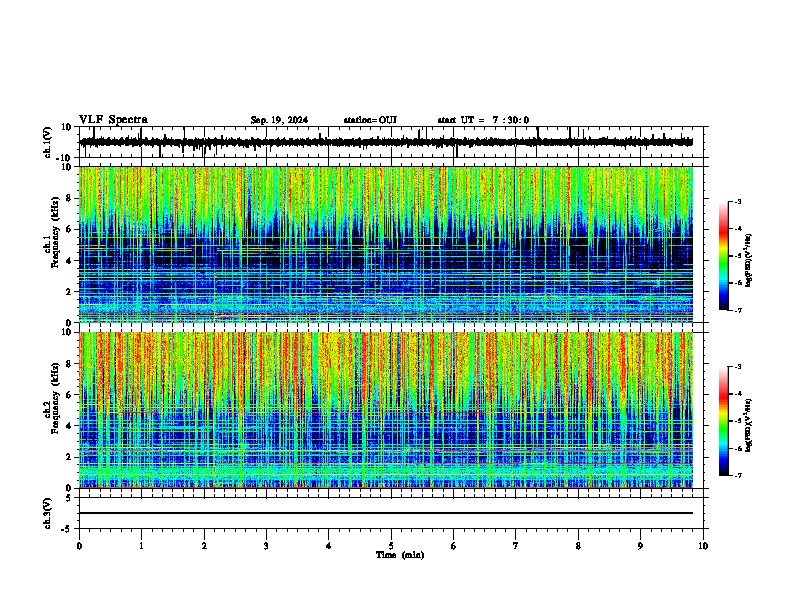The width and height of the screenshot is (792, 612).
Task: Click the "2" kHz tick on ch.2 frequency axis
Action: point(70,457)
